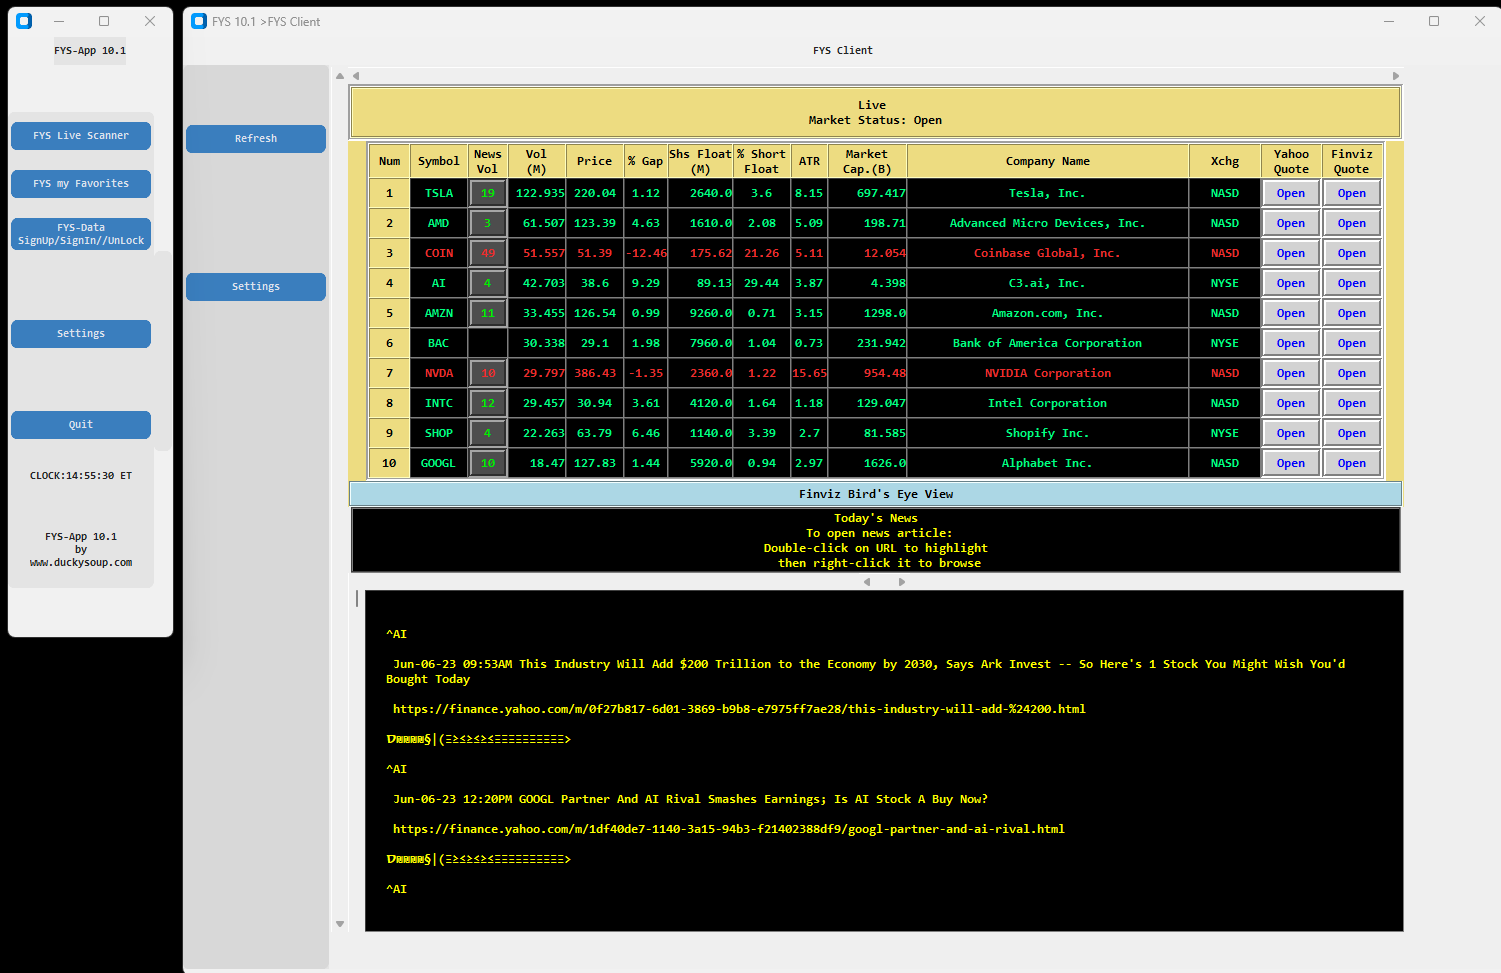Screen dimensions: 1501x973
Task: Open Finviz quote for AMZN
Action: [1351, 314]
